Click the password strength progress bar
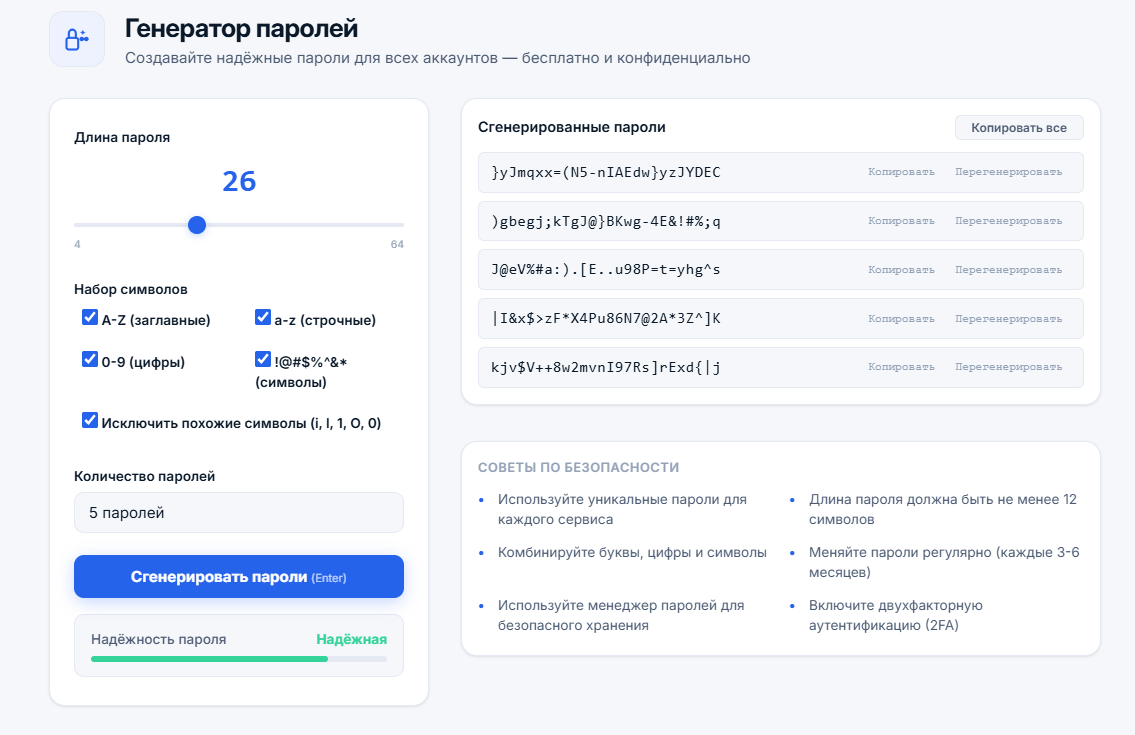1135x735 pixels. tap(239, 659)
